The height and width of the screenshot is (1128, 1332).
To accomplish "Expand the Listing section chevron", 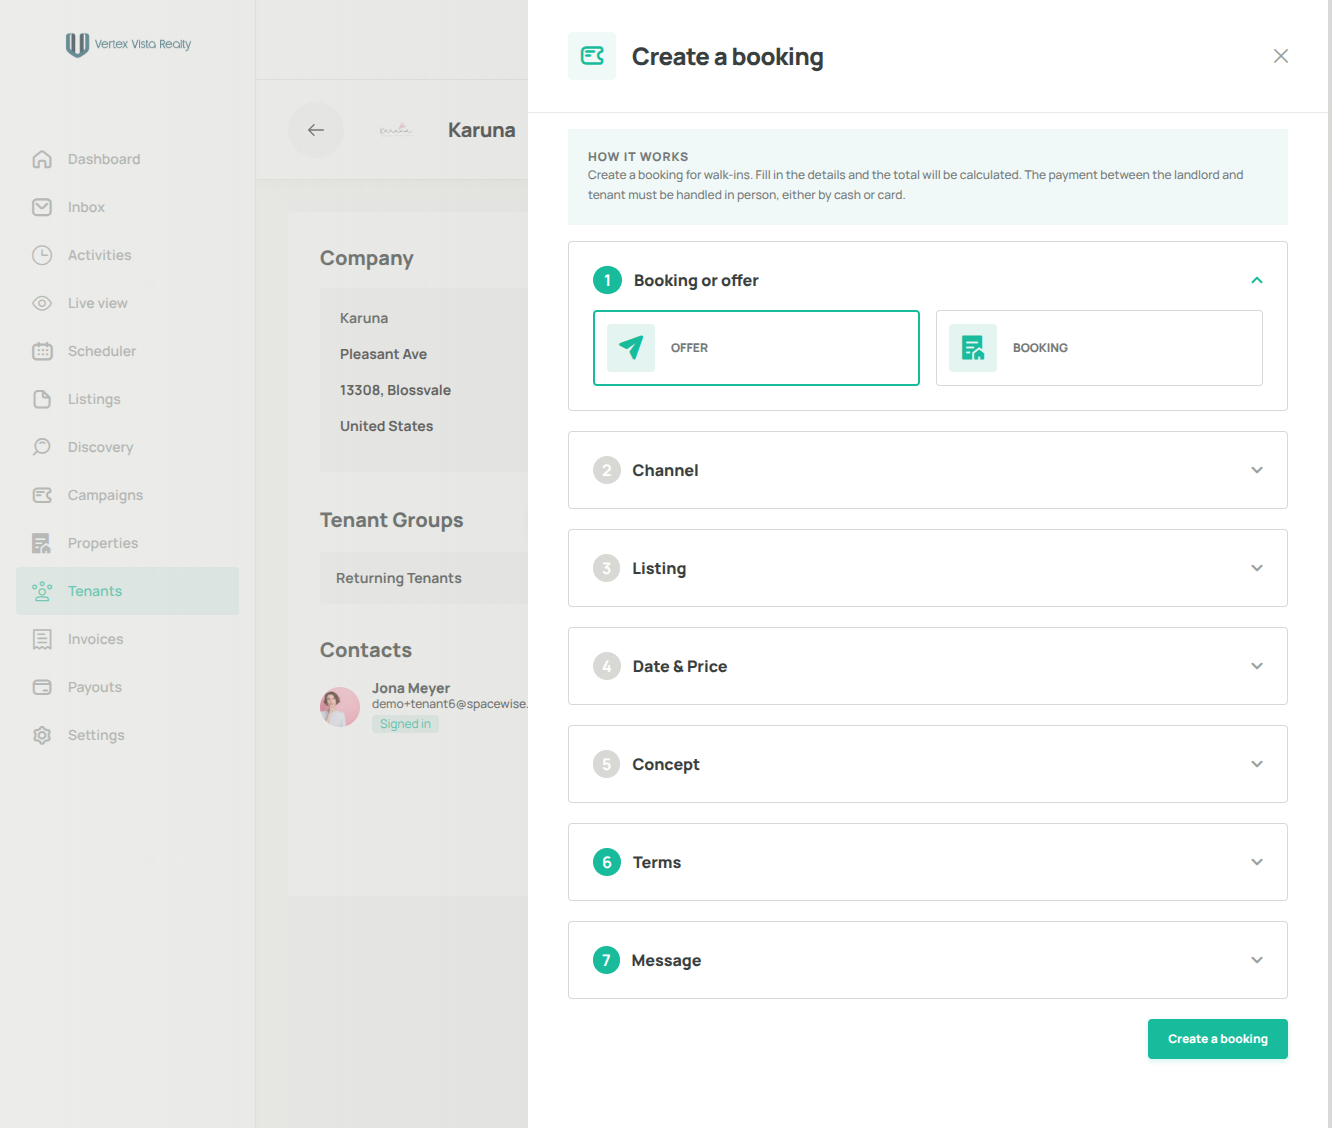I will 1257,568.
